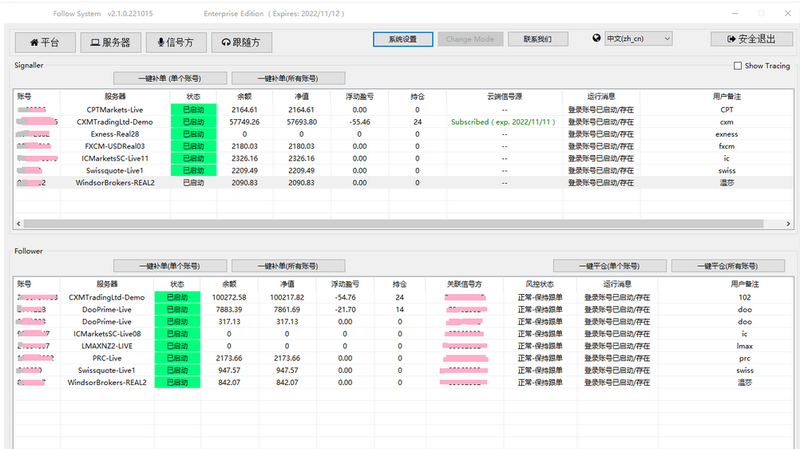Click the exness user note cell
The width and height of the screenshot is (800, 449).
point(727,134)
